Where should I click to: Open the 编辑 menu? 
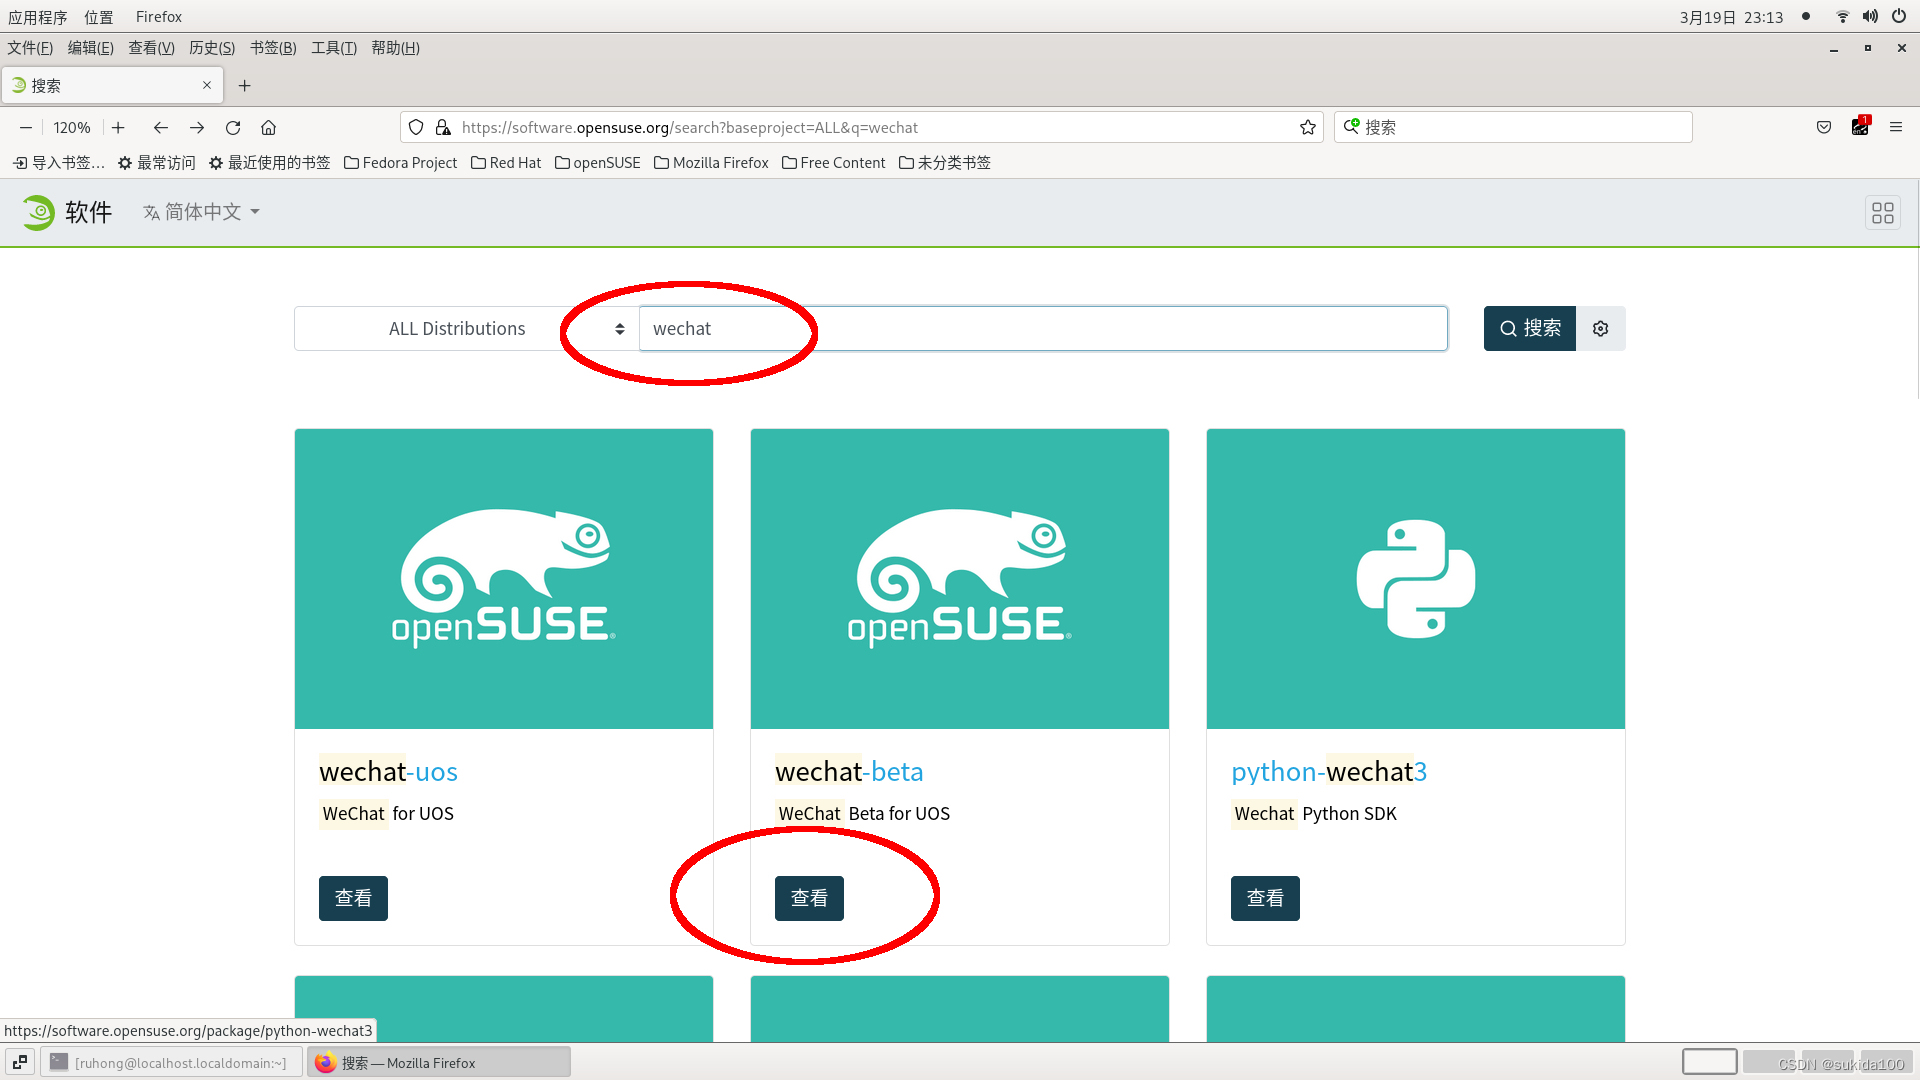coord(90,48)
